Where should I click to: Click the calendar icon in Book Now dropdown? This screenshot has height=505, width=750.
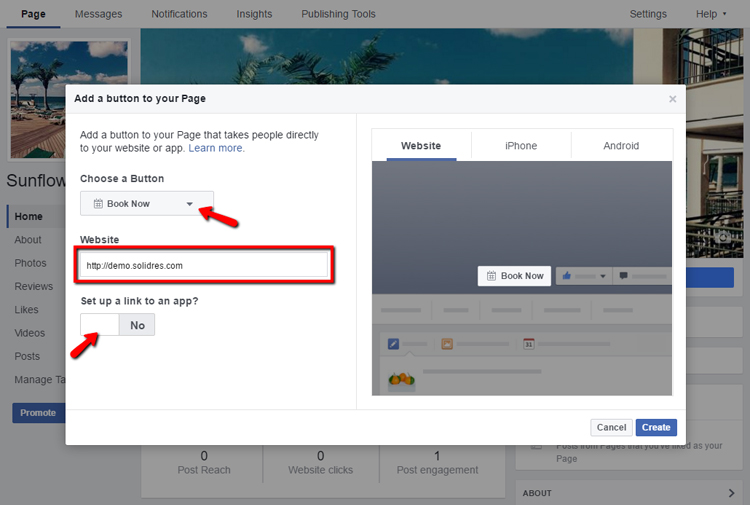coord(98,204)
